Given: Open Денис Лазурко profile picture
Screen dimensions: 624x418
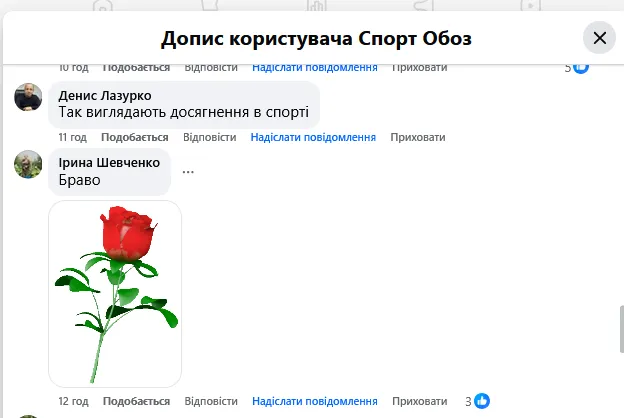Looking at the screenshot, I should click(28, 97).
